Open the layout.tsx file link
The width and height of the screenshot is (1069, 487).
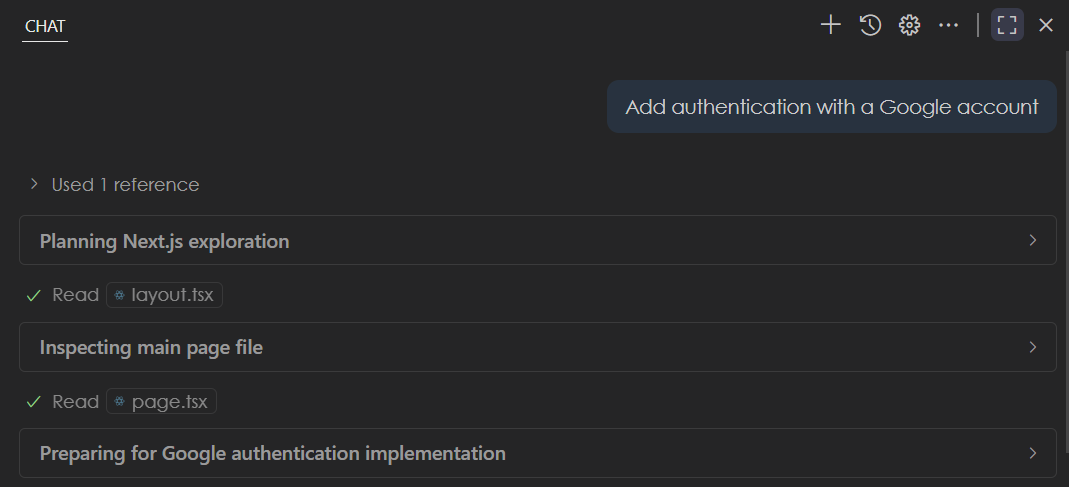click(166, 295)
